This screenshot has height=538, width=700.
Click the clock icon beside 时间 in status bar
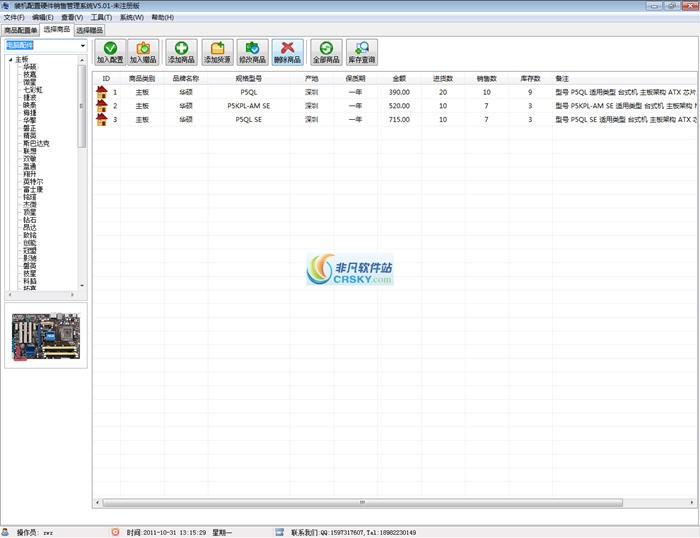click(x=115, y=532)
